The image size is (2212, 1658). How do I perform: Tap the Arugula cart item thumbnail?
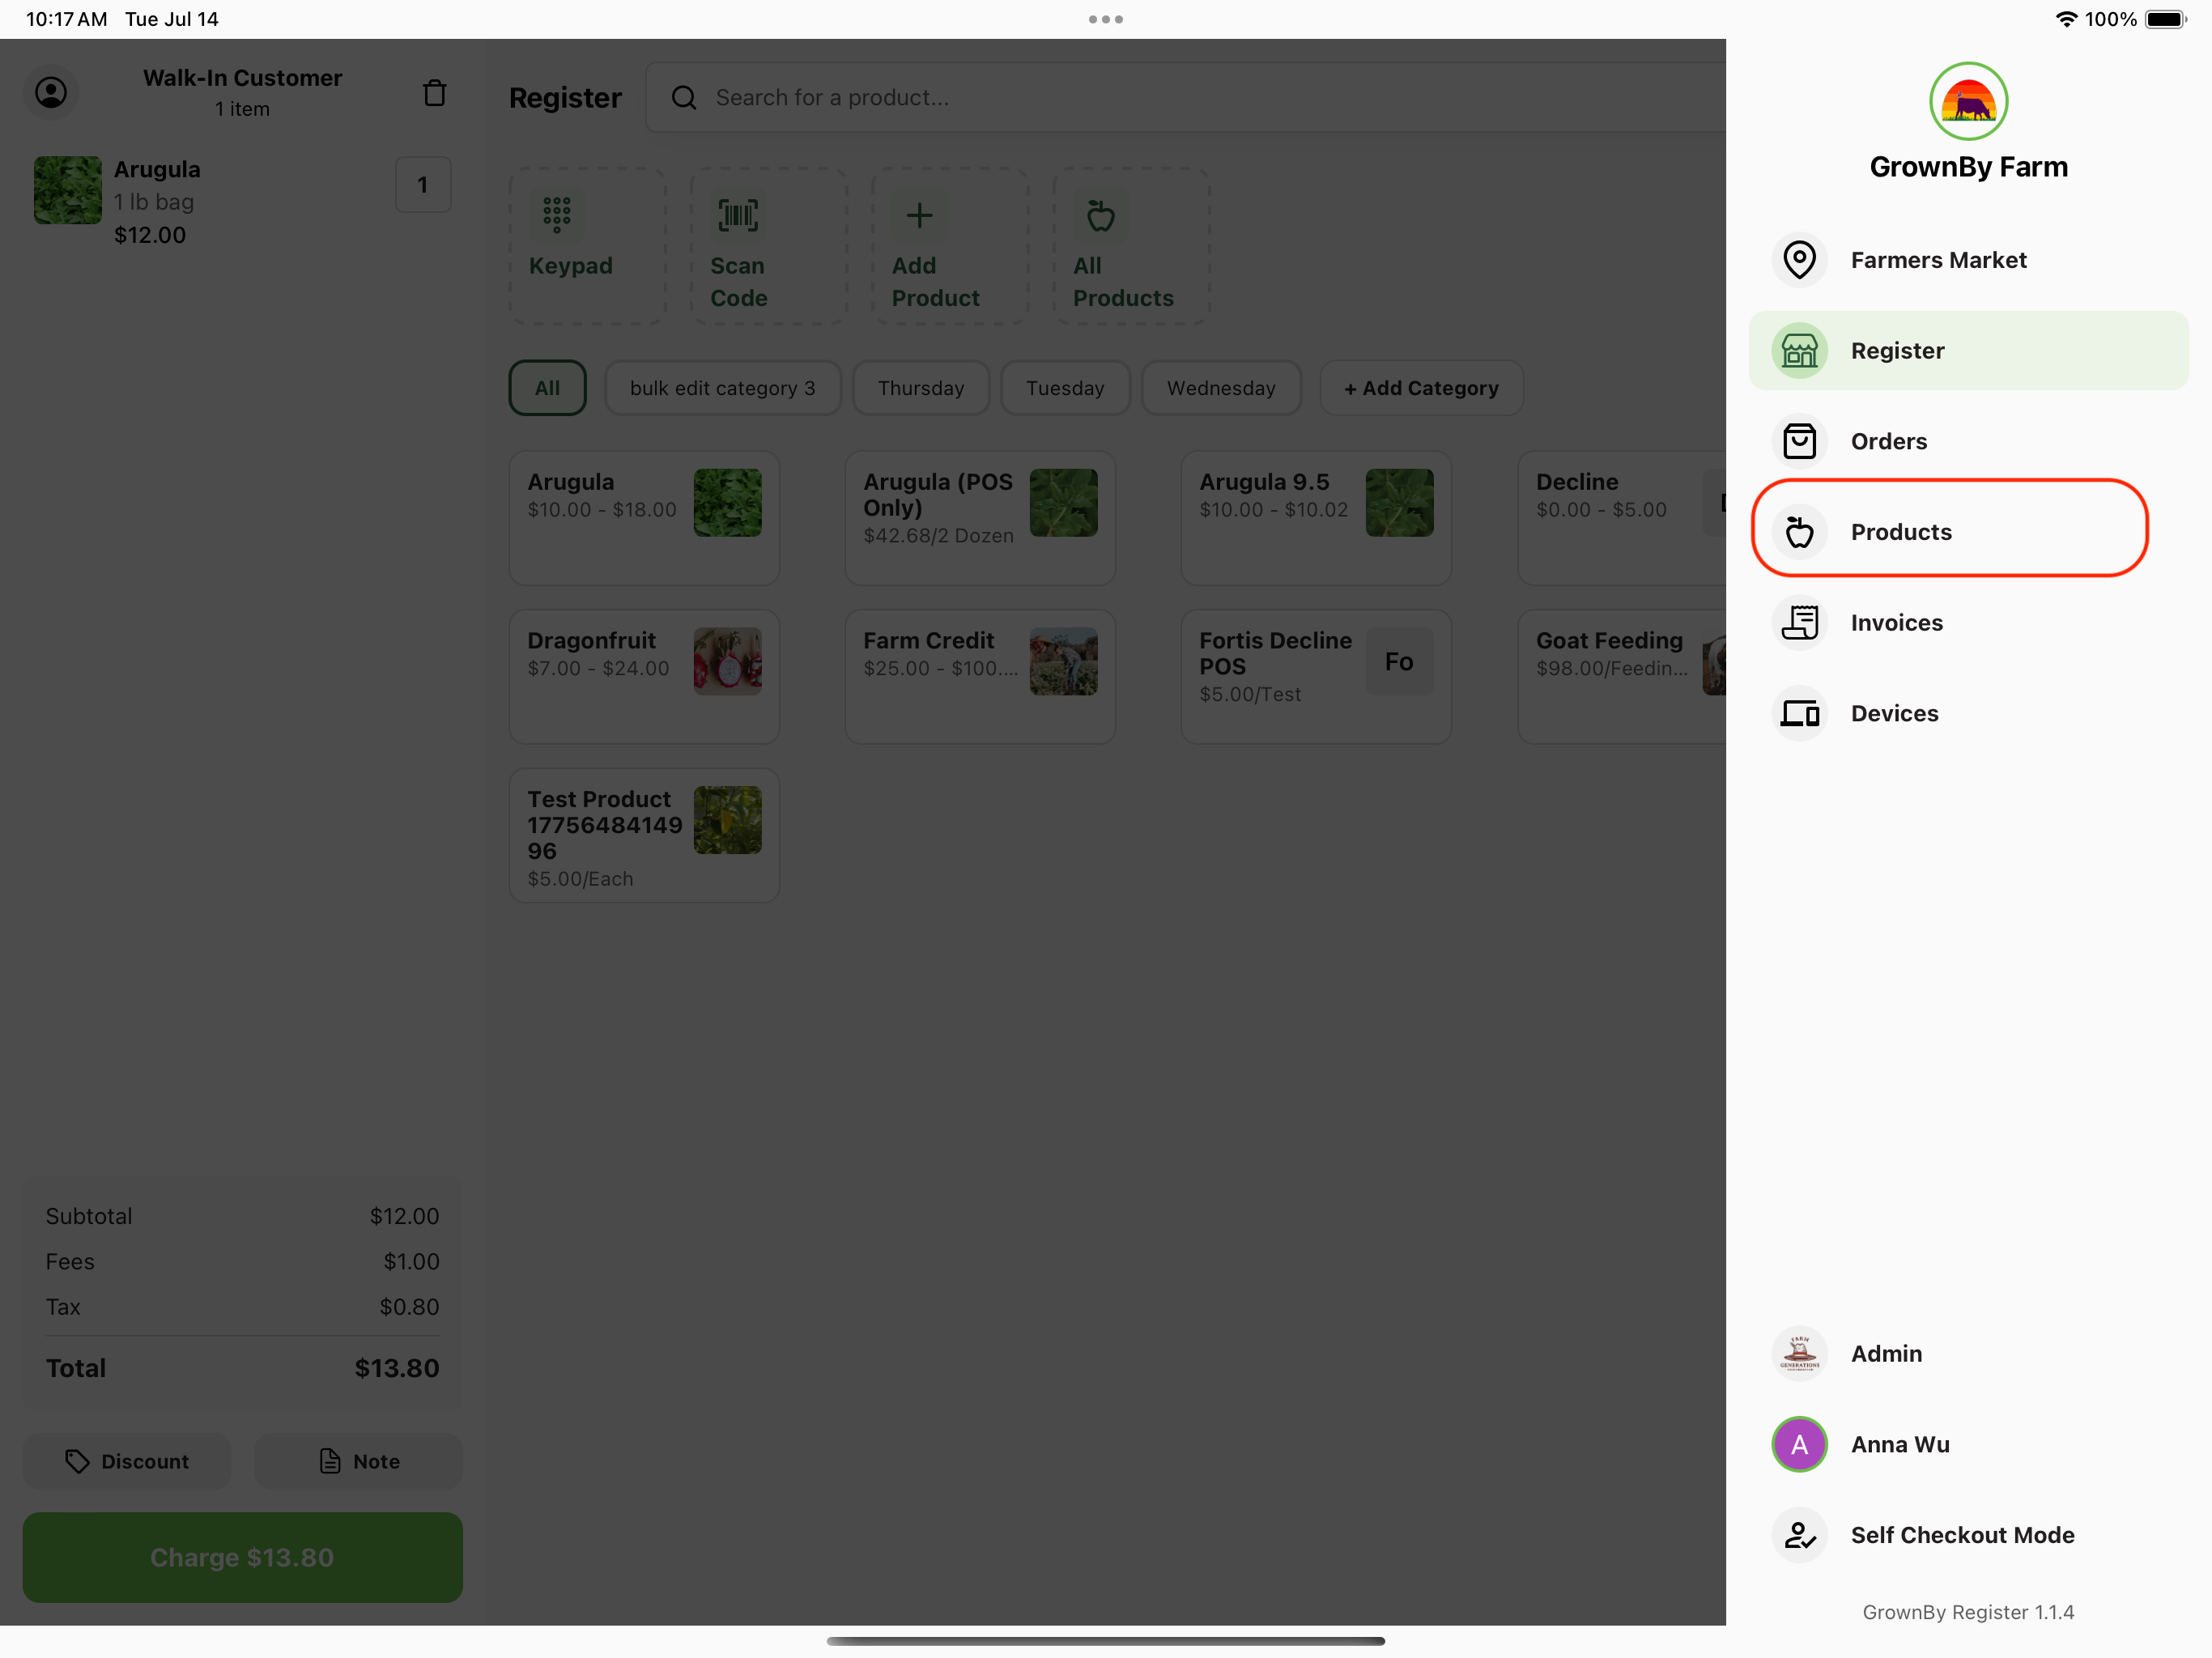pos(67,190)
